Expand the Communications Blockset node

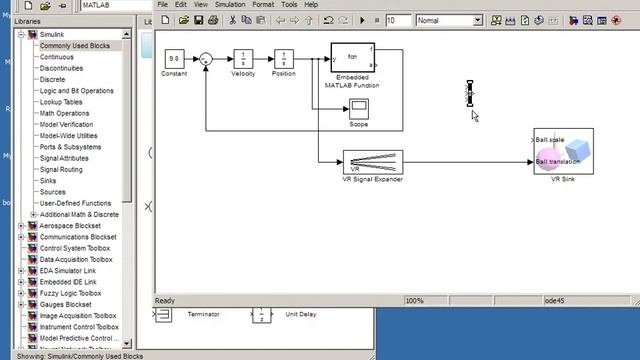coord(21,237)
